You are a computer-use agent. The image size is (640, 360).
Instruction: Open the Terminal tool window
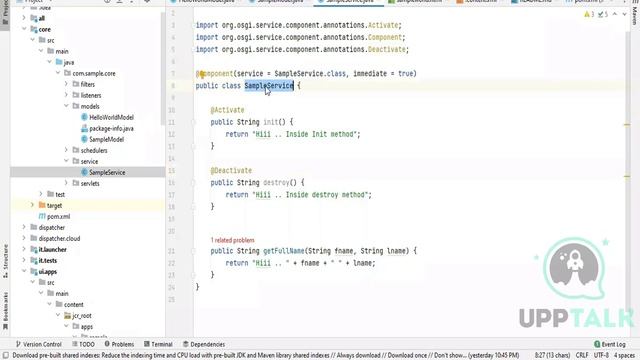158,344
